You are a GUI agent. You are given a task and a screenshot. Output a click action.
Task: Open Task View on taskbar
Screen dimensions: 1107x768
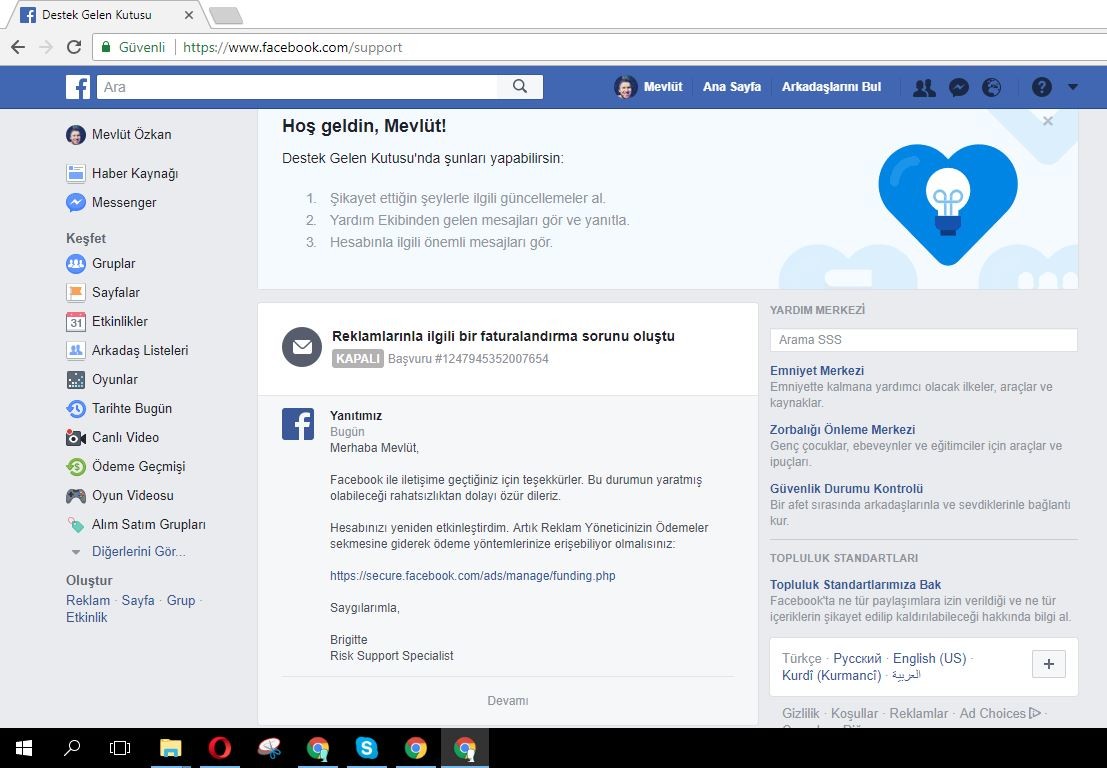(120, 748)
